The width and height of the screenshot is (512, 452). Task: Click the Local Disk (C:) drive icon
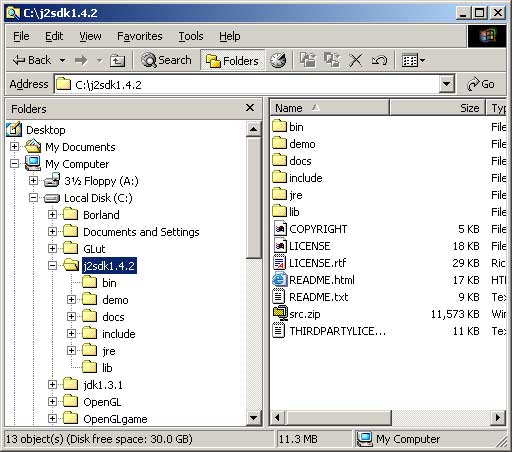pos(52,198)
